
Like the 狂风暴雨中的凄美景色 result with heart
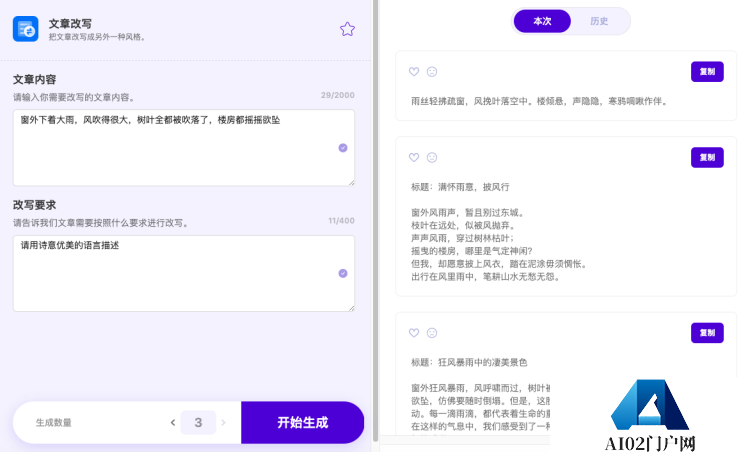tap(414, 333)
